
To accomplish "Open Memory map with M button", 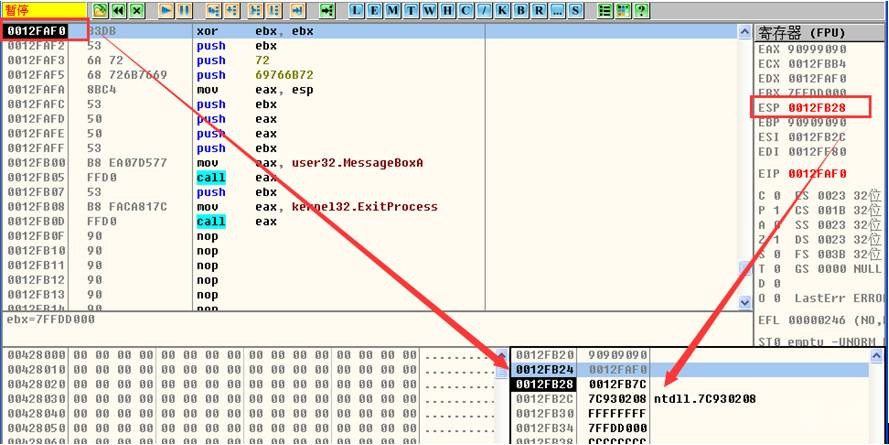I will [391, 10].
